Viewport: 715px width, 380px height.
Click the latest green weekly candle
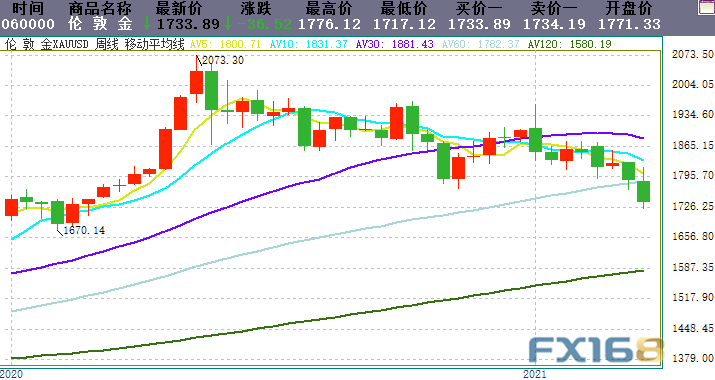tap(643, 191)
